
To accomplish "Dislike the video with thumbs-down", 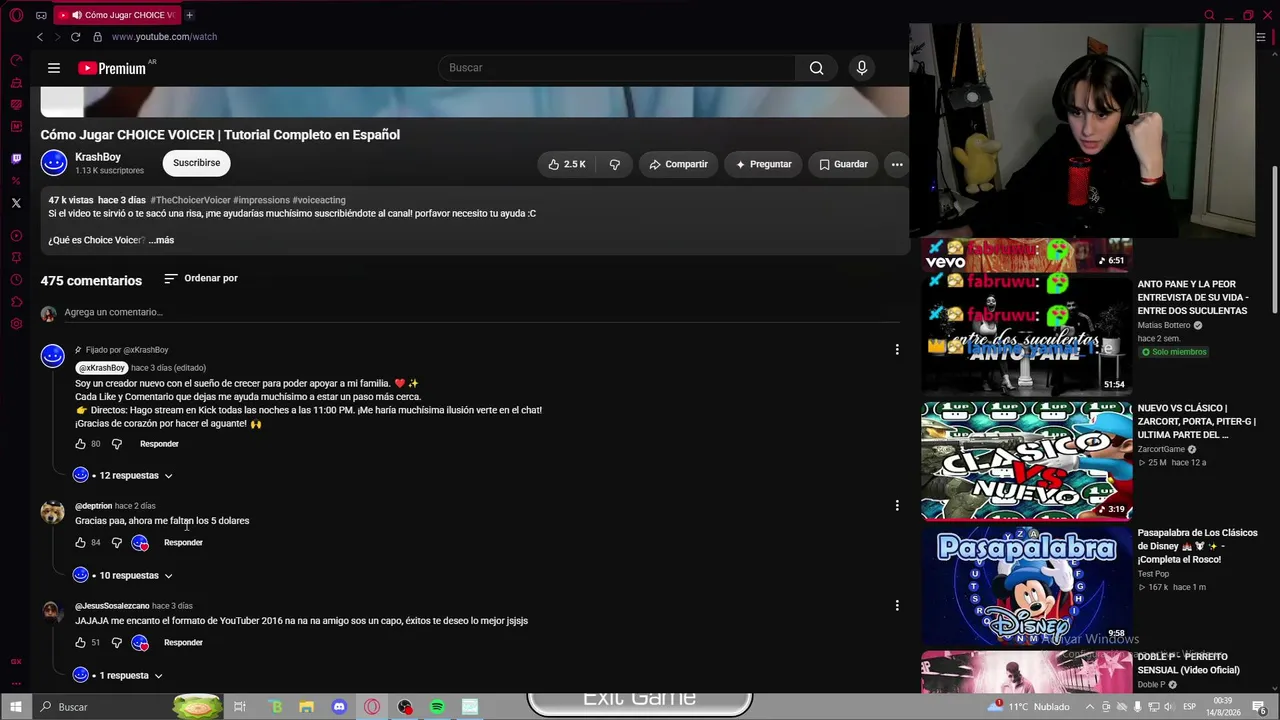I will 615,164.
